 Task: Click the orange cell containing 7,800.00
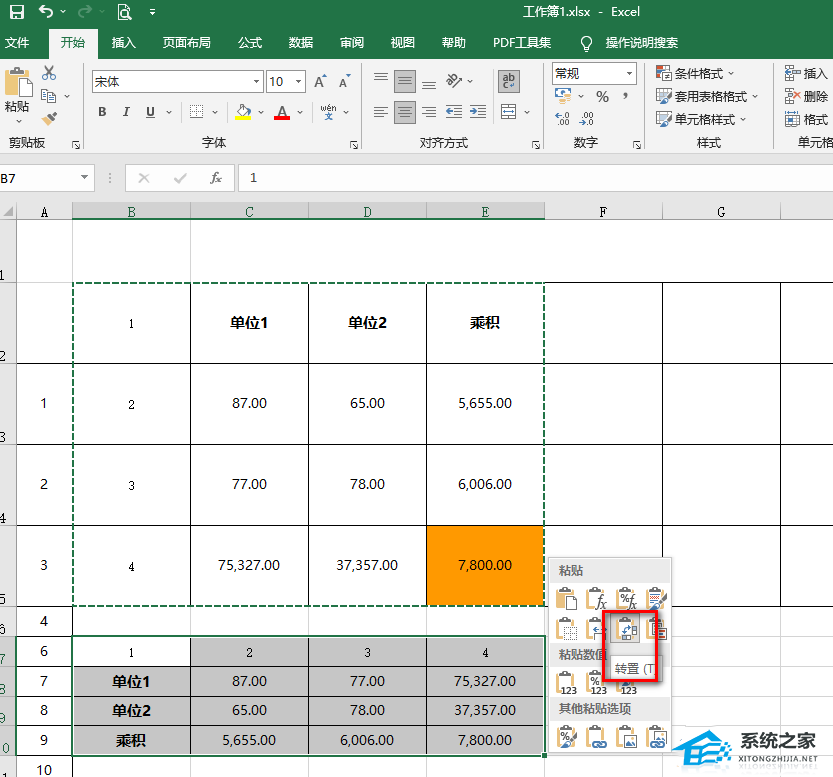[485, 565]
